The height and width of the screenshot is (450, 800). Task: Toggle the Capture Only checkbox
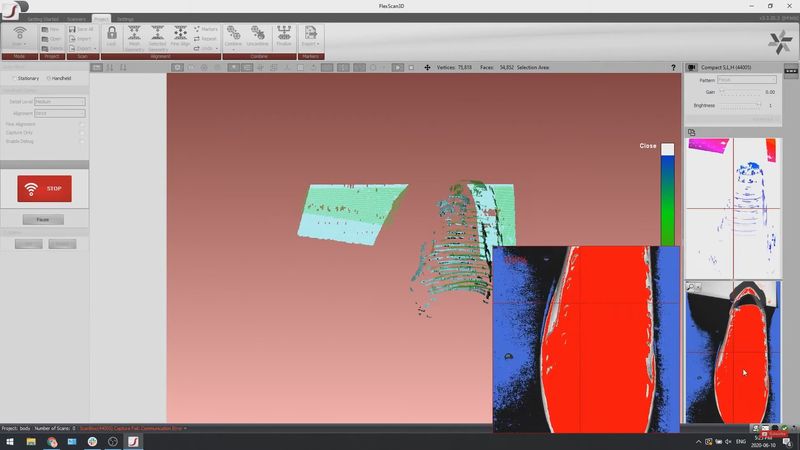pyautogui.click(x=81, y=132)
